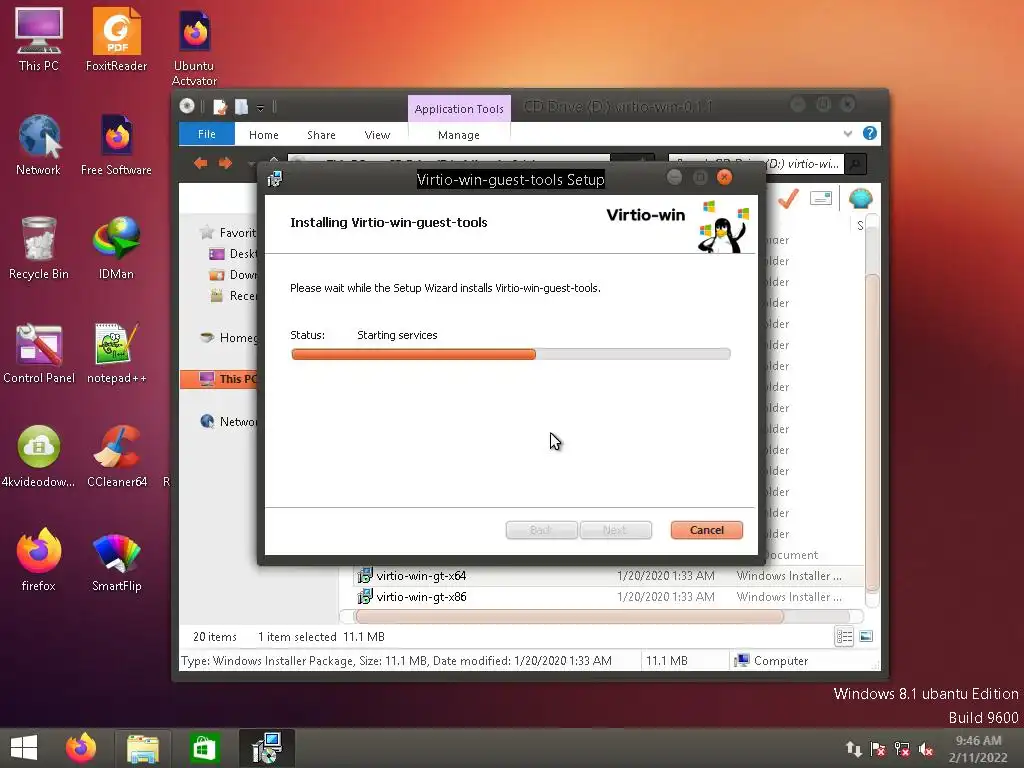The height and width of the screenshot is (768, 1024).
Task: Select the installer taskbar icon
Action: [266, 748]
